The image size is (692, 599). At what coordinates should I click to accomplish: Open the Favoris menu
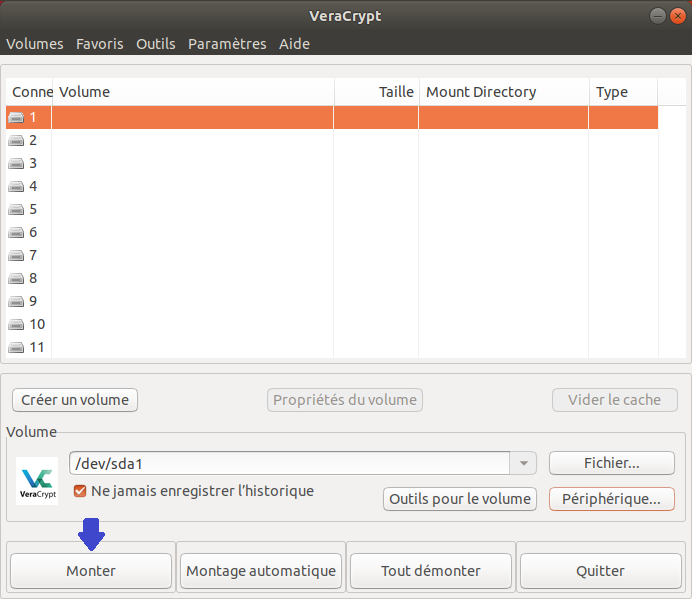(x=99, y=44)
